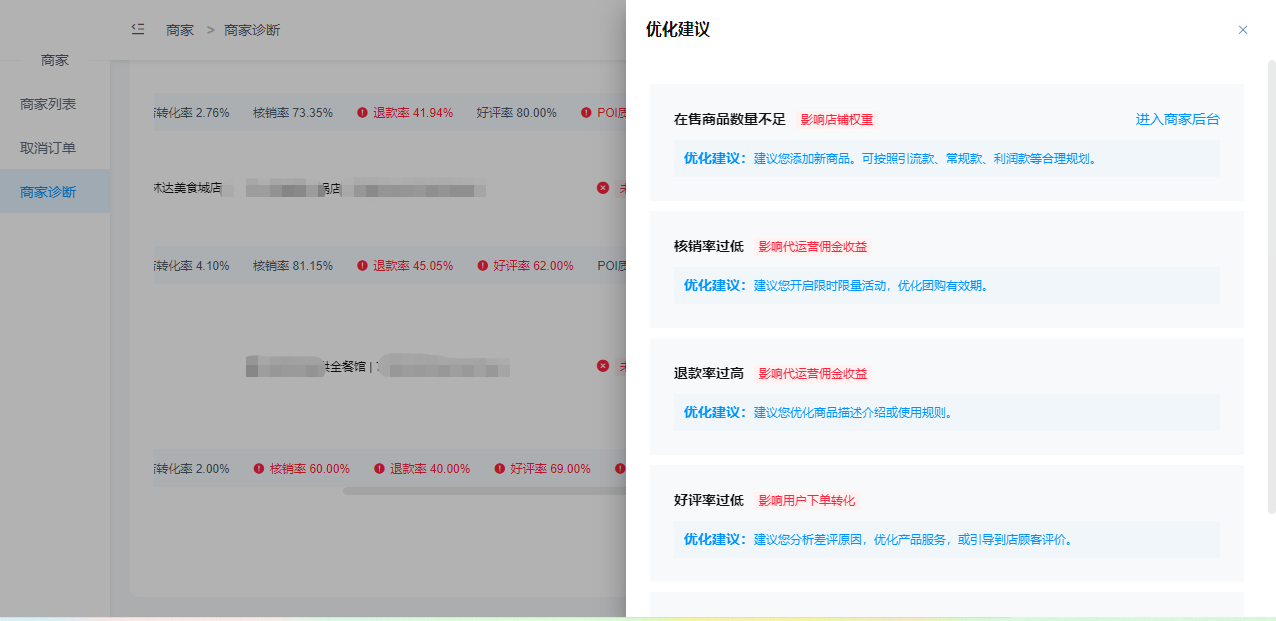Click warning icon beside 核销率 60.00%
Screen dimensions: 1276x621
point(259,469)
